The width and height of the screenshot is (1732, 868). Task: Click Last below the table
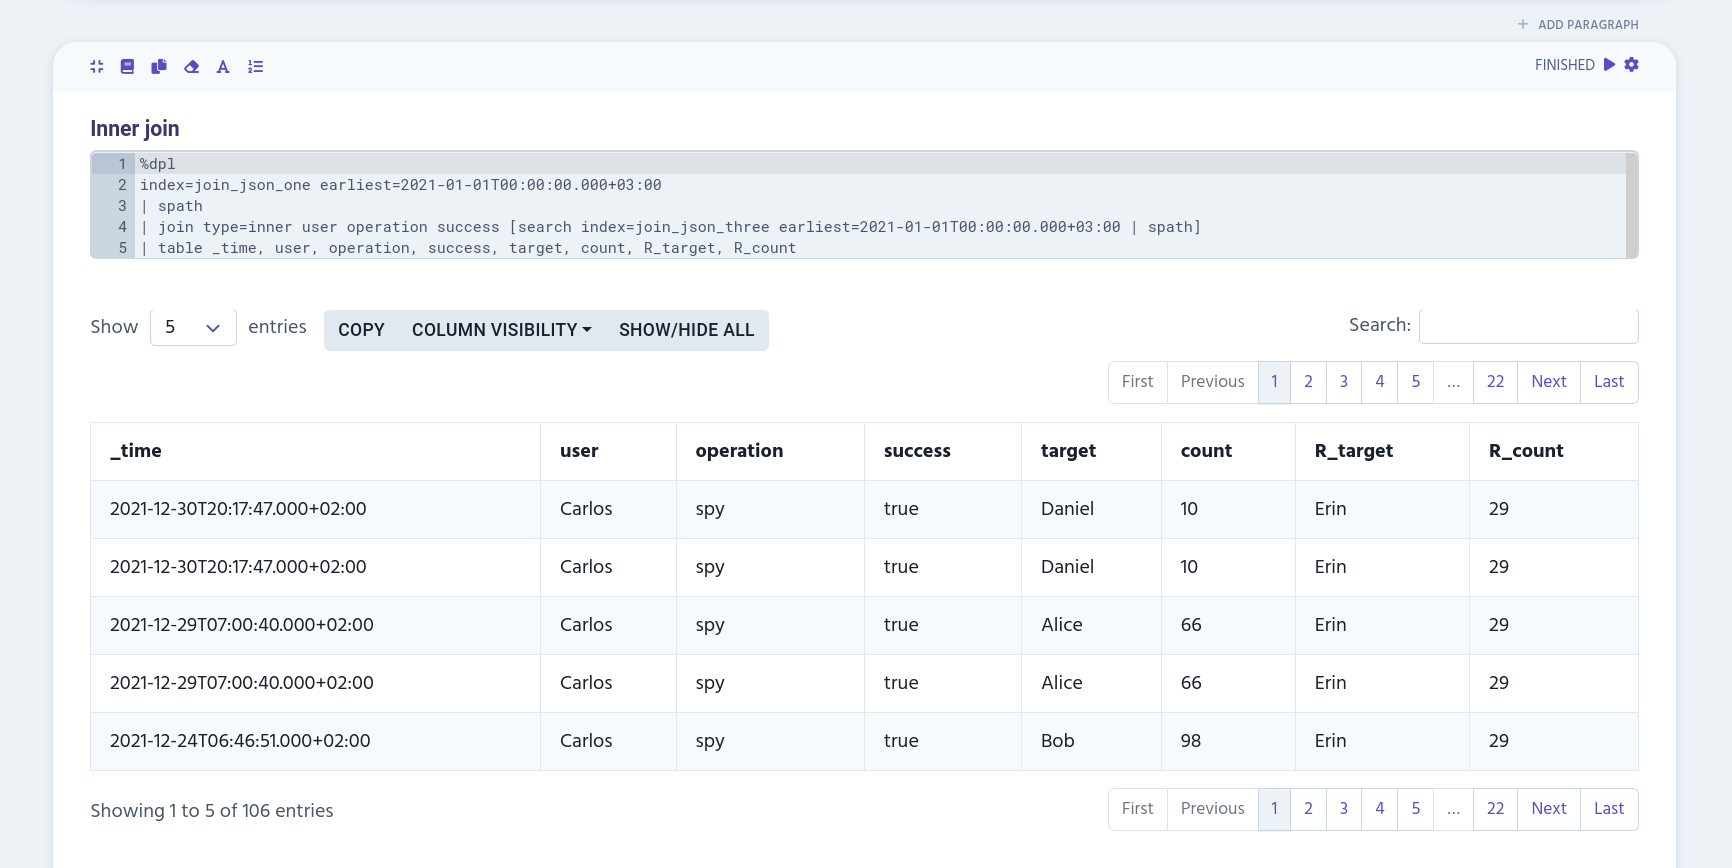point(1609,809)
